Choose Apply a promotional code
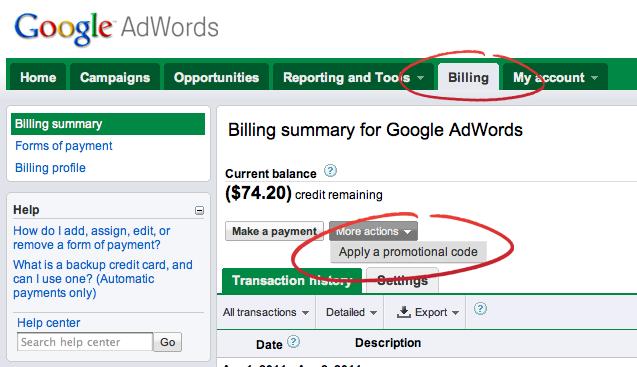The image size is (637, 367). [x=408, y=252]
